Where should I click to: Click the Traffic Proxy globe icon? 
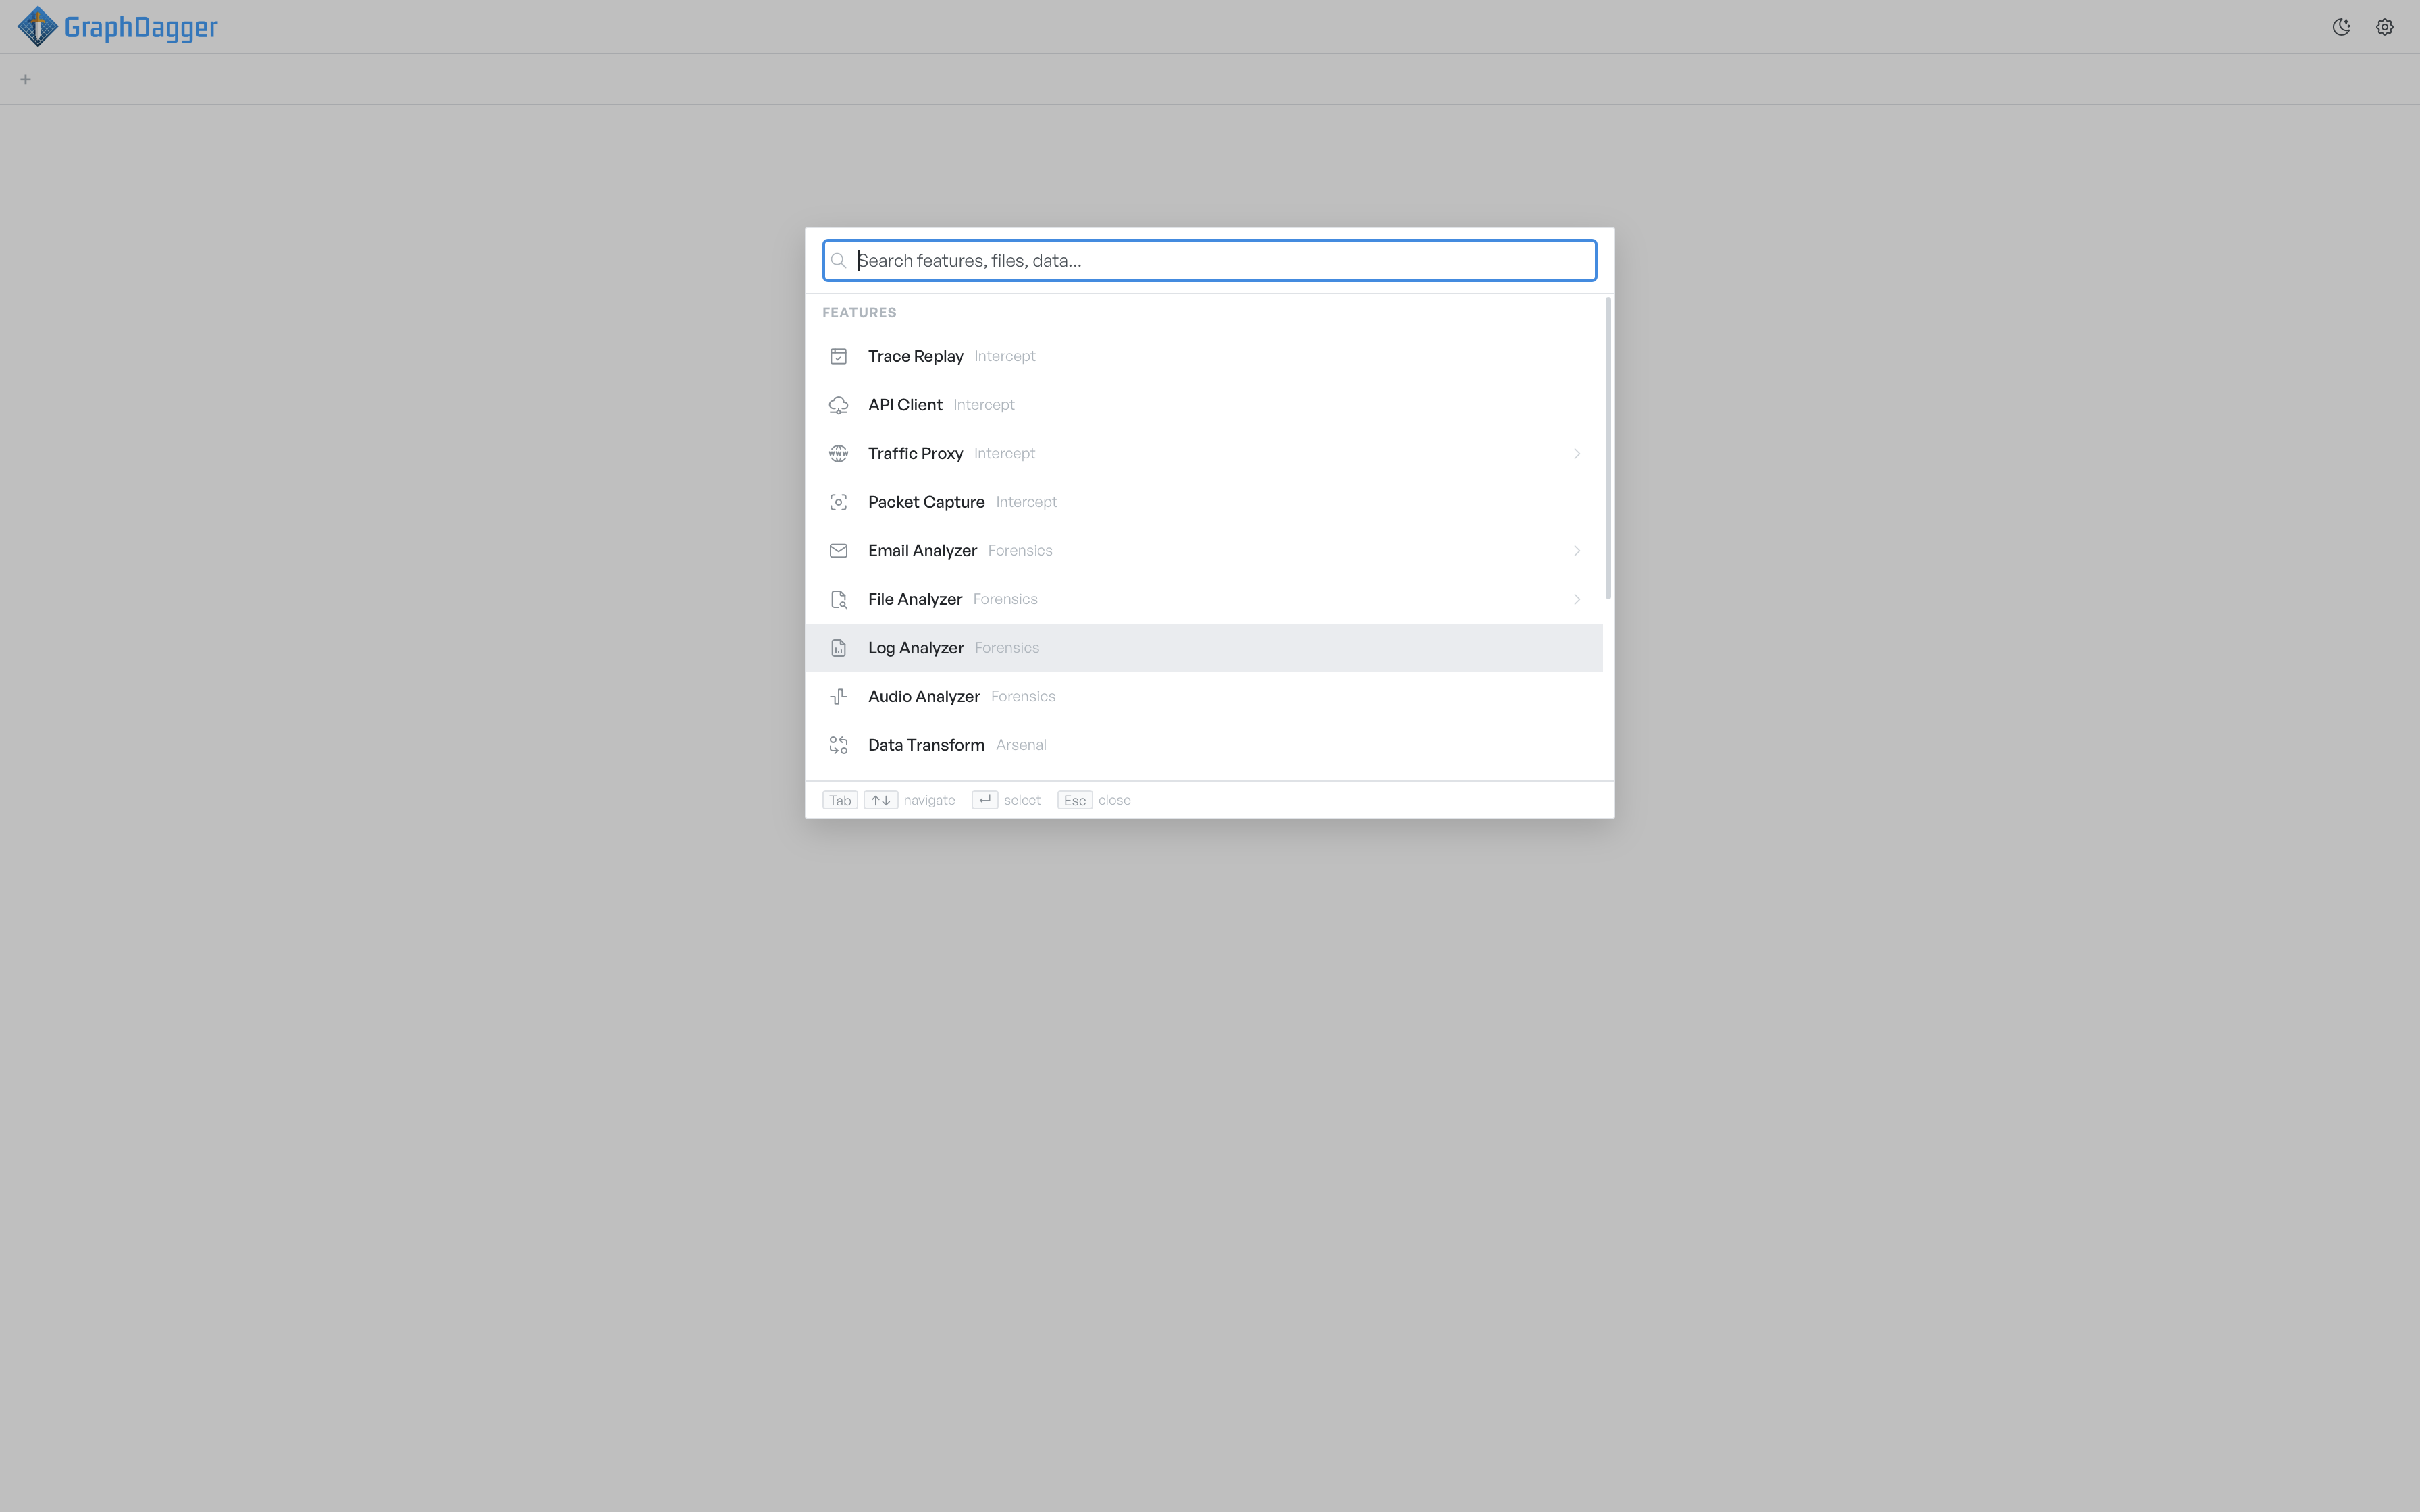click(839, 454)
